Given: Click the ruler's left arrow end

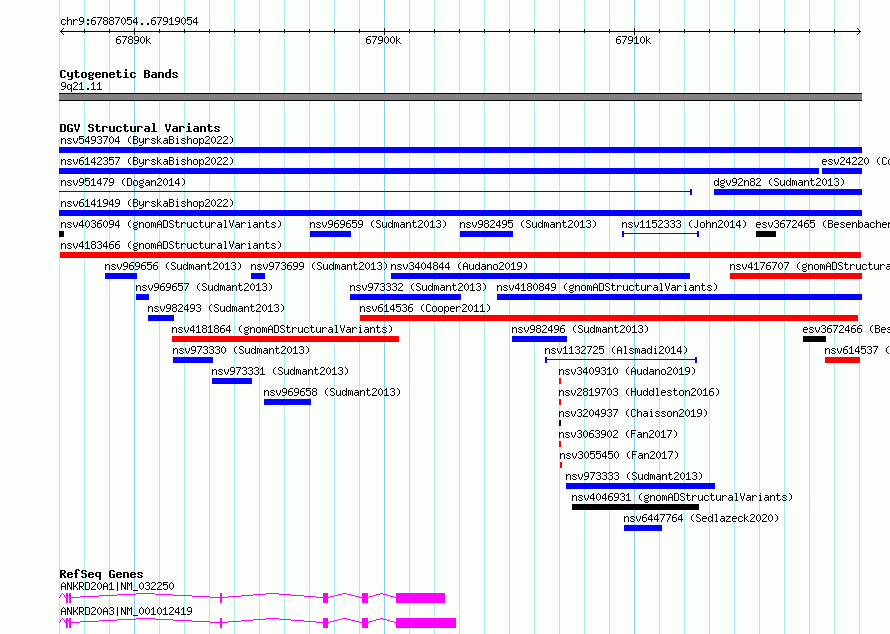Looking at the screenshot, I should [62, 31].
